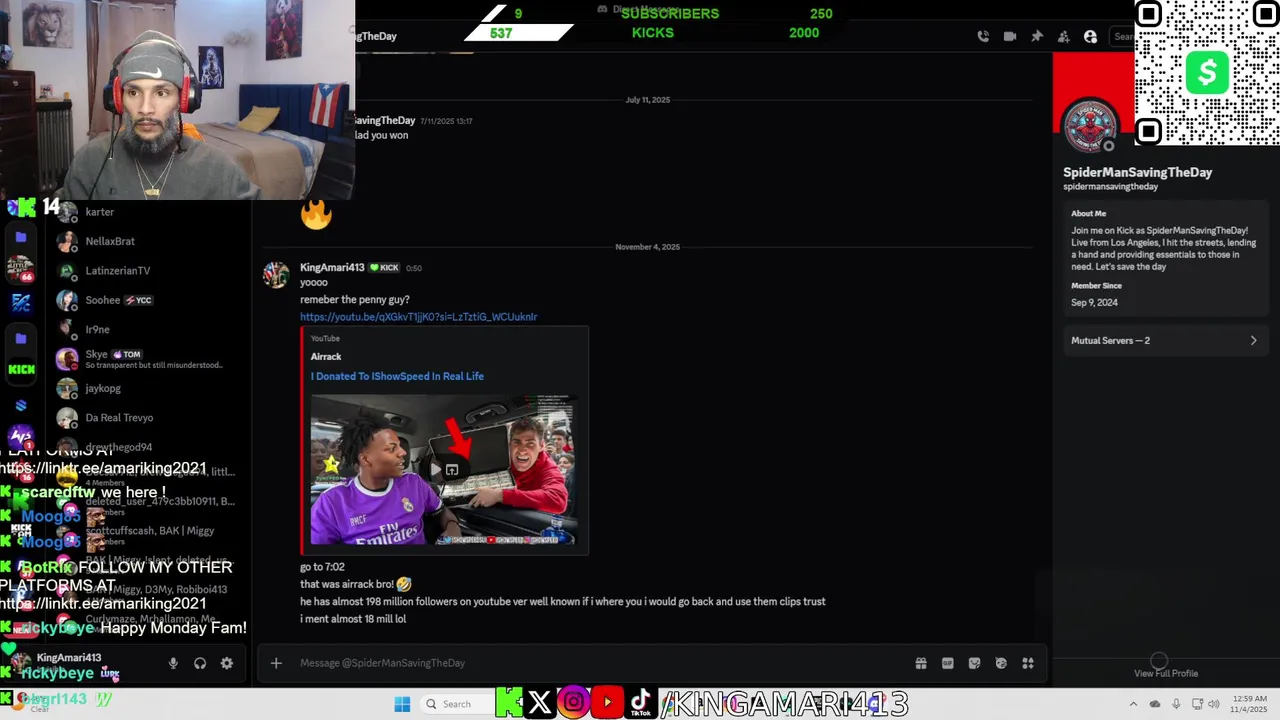Click the 'go to 7:02' message
This screenshot has height=720, width=1280.
(x=322, y=567)
